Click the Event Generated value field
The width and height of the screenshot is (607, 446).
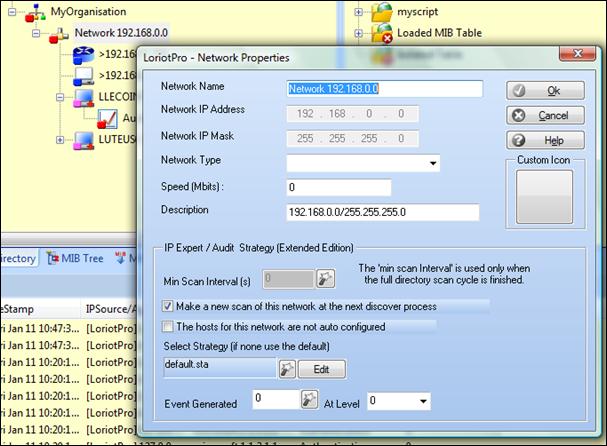pyautogui.click(x=276, y=399)
